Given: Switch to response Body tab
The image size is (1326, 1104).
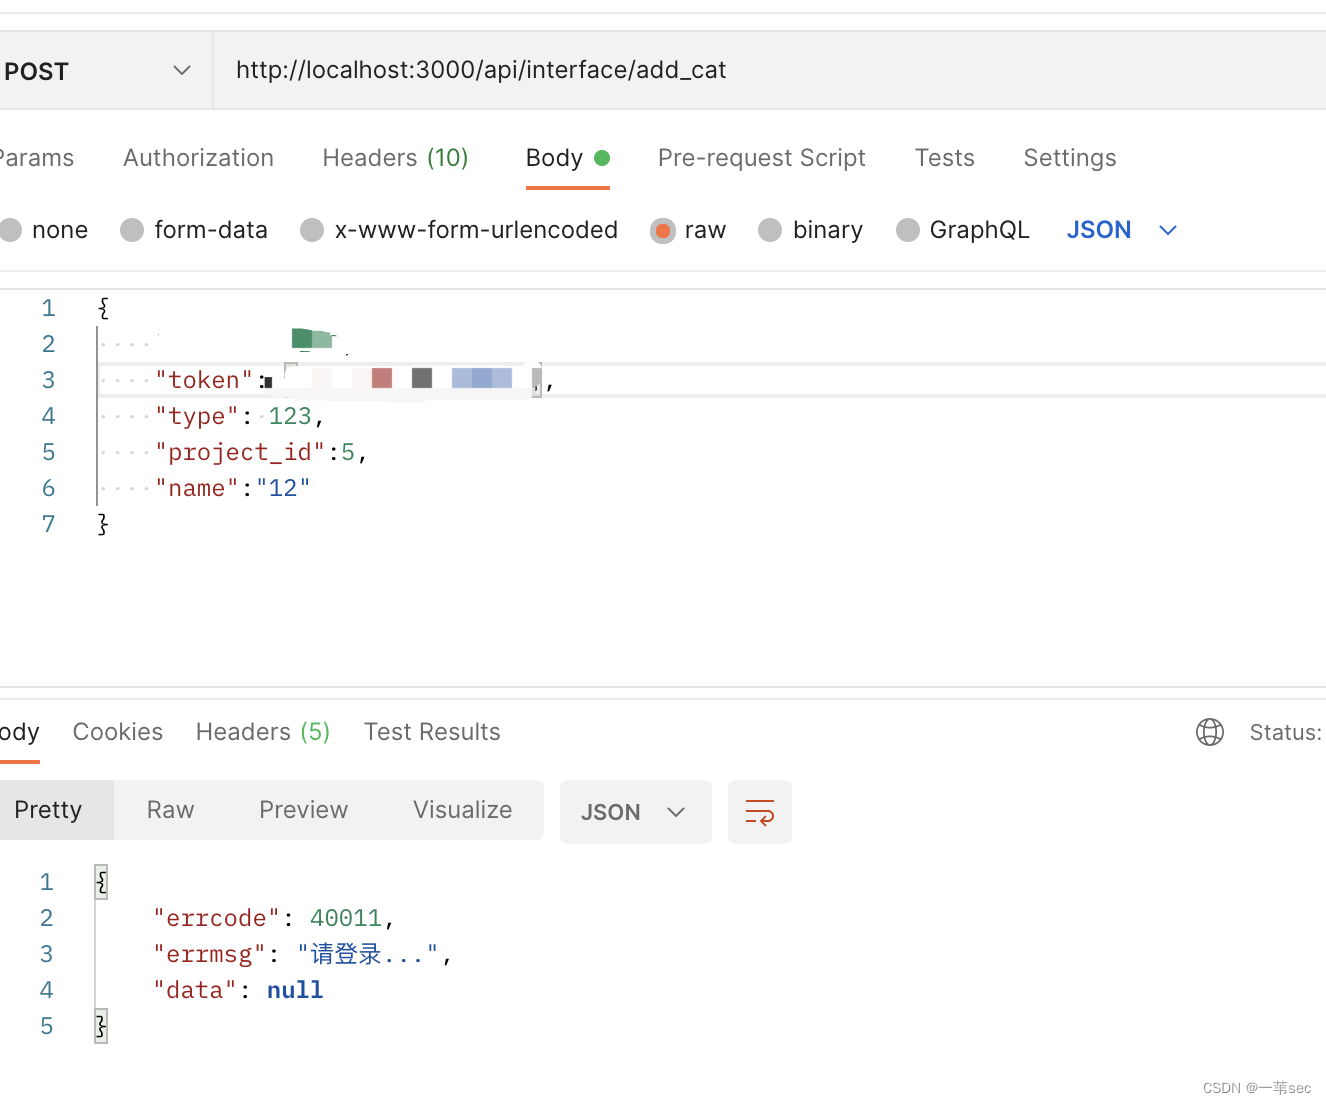Looking at the screenshot, I should (19, 732).
